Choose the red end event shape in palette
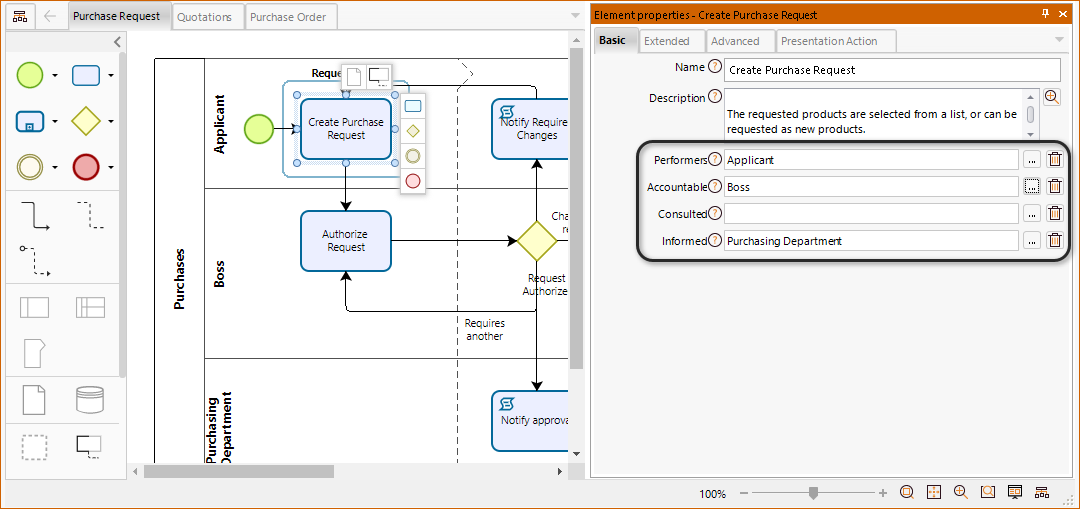The width and height of the screenshot is (1080, 509). (86, 167)
